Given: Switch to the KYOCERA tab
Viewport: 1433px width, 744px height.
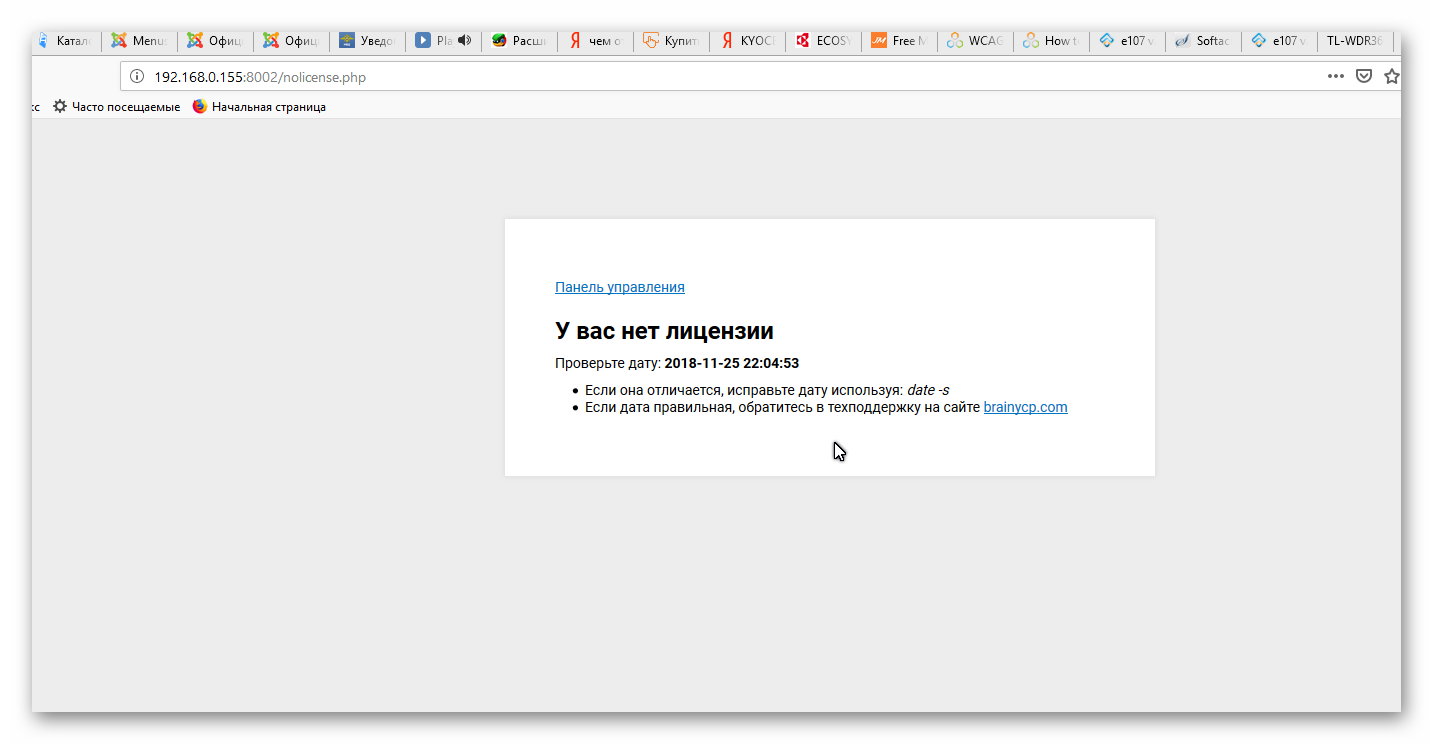Looking at the screenshot, I should pos(749,41).
